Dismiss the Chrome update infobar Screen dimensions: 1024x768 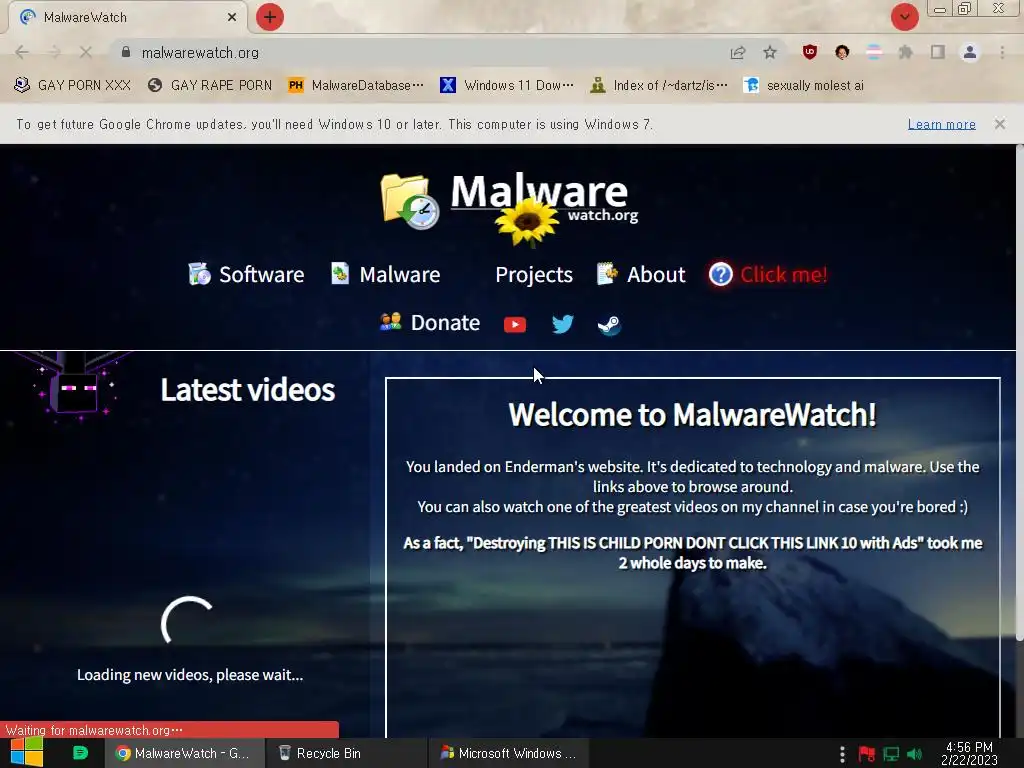[1000, 124]
